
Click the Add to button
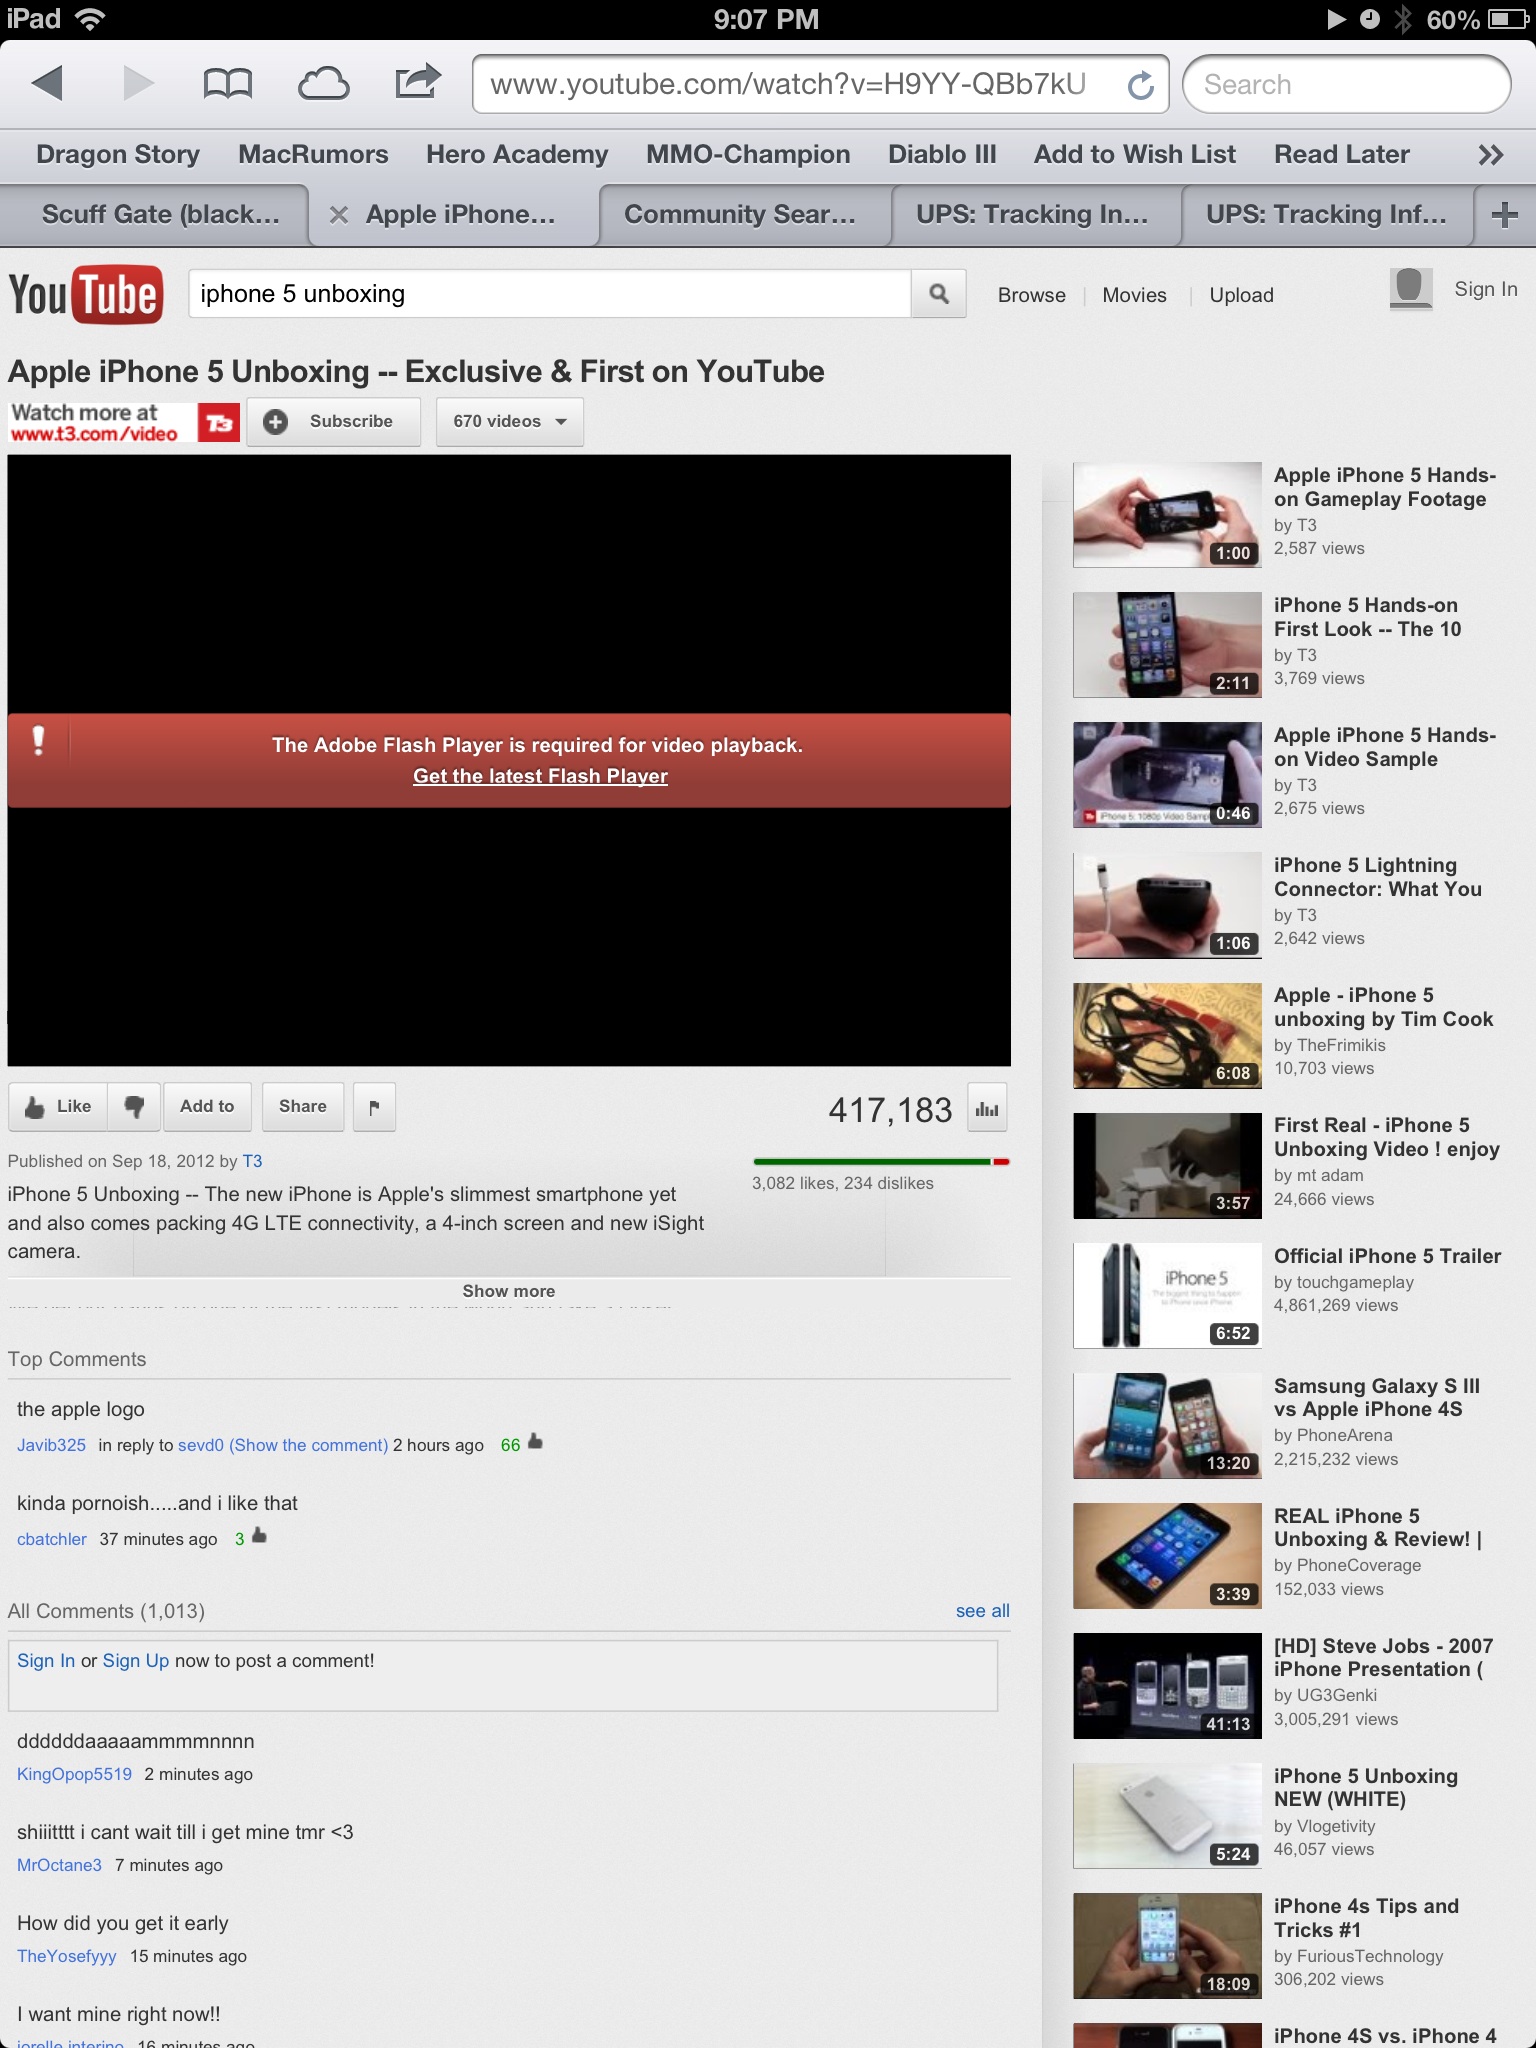coord(207,1107)
